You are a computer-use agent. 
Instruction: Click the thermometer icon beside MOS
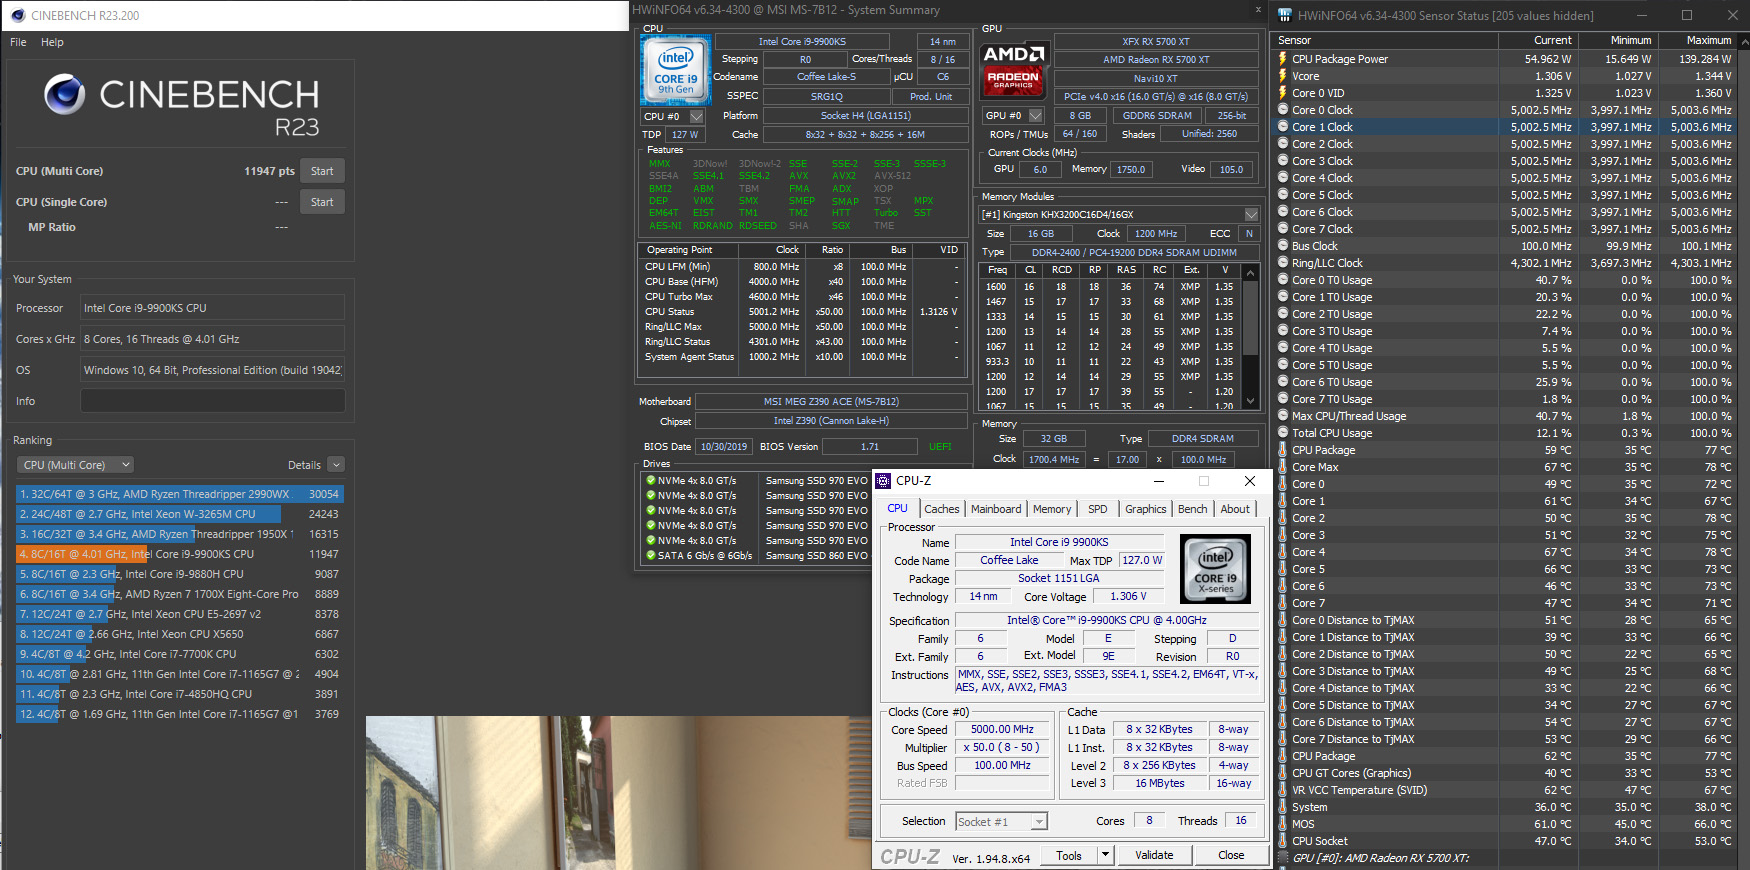point(1283,824)
